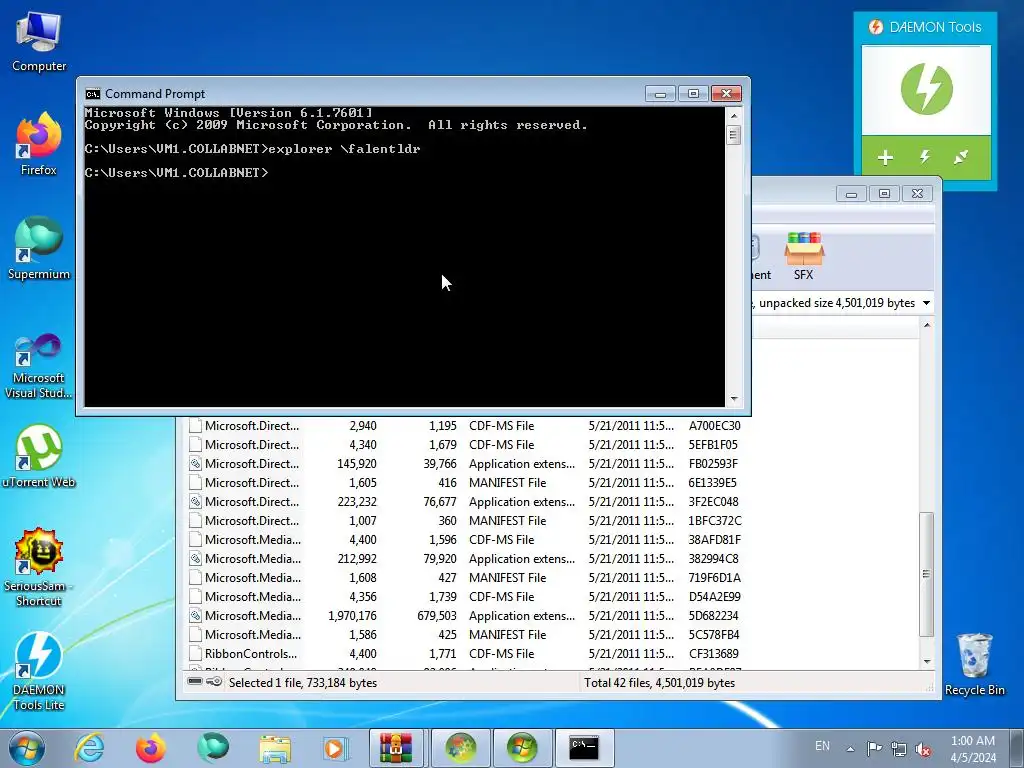Click the 'explorer \falentldr' command line text
1024x768 pixels.
[x=344, y=149]
